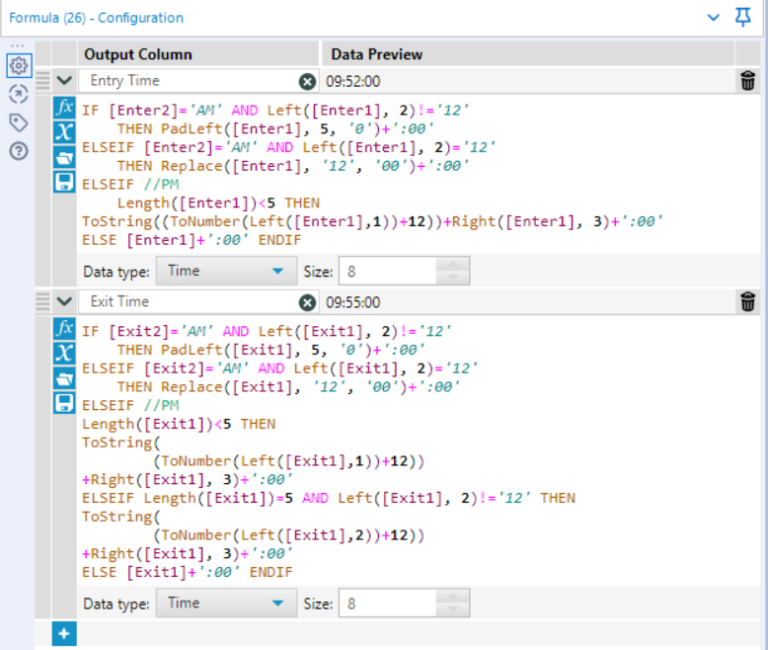768x650 pixels.
Task: Clear the Exit Time output column
Action: point(307,302)
